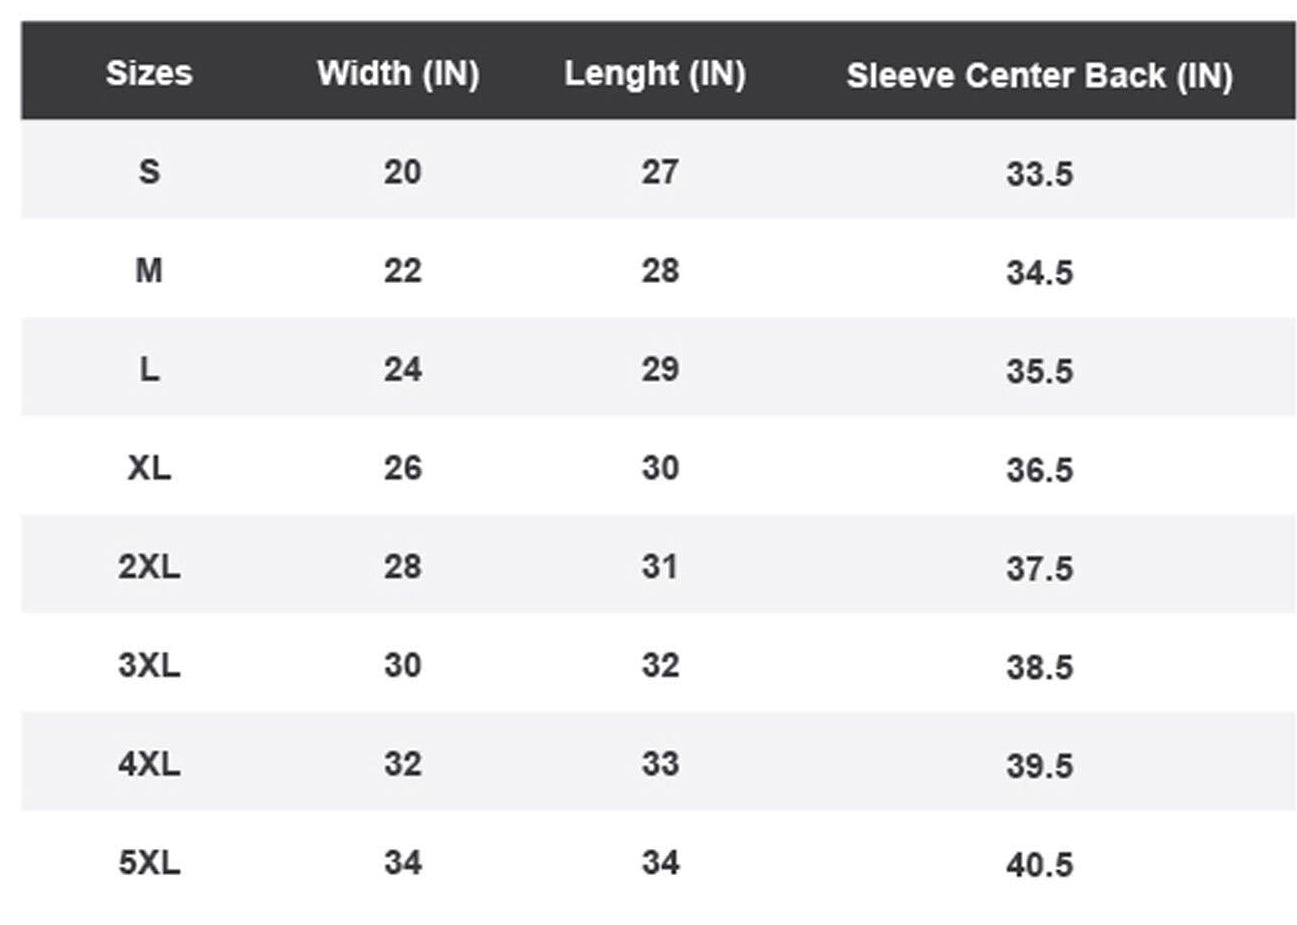Click the length value 28
The height and width of the screenshot is (925, 1297).
pyautogui.click(x=660, y=270)
